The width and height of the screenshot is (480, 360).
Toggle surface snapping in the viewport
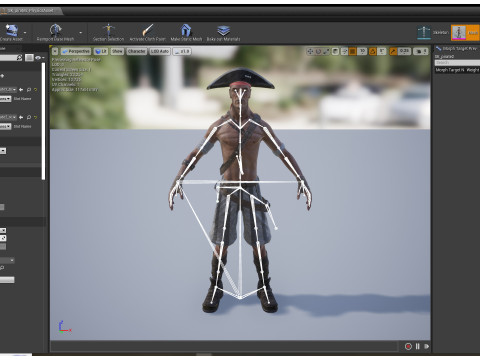(344, 51)
